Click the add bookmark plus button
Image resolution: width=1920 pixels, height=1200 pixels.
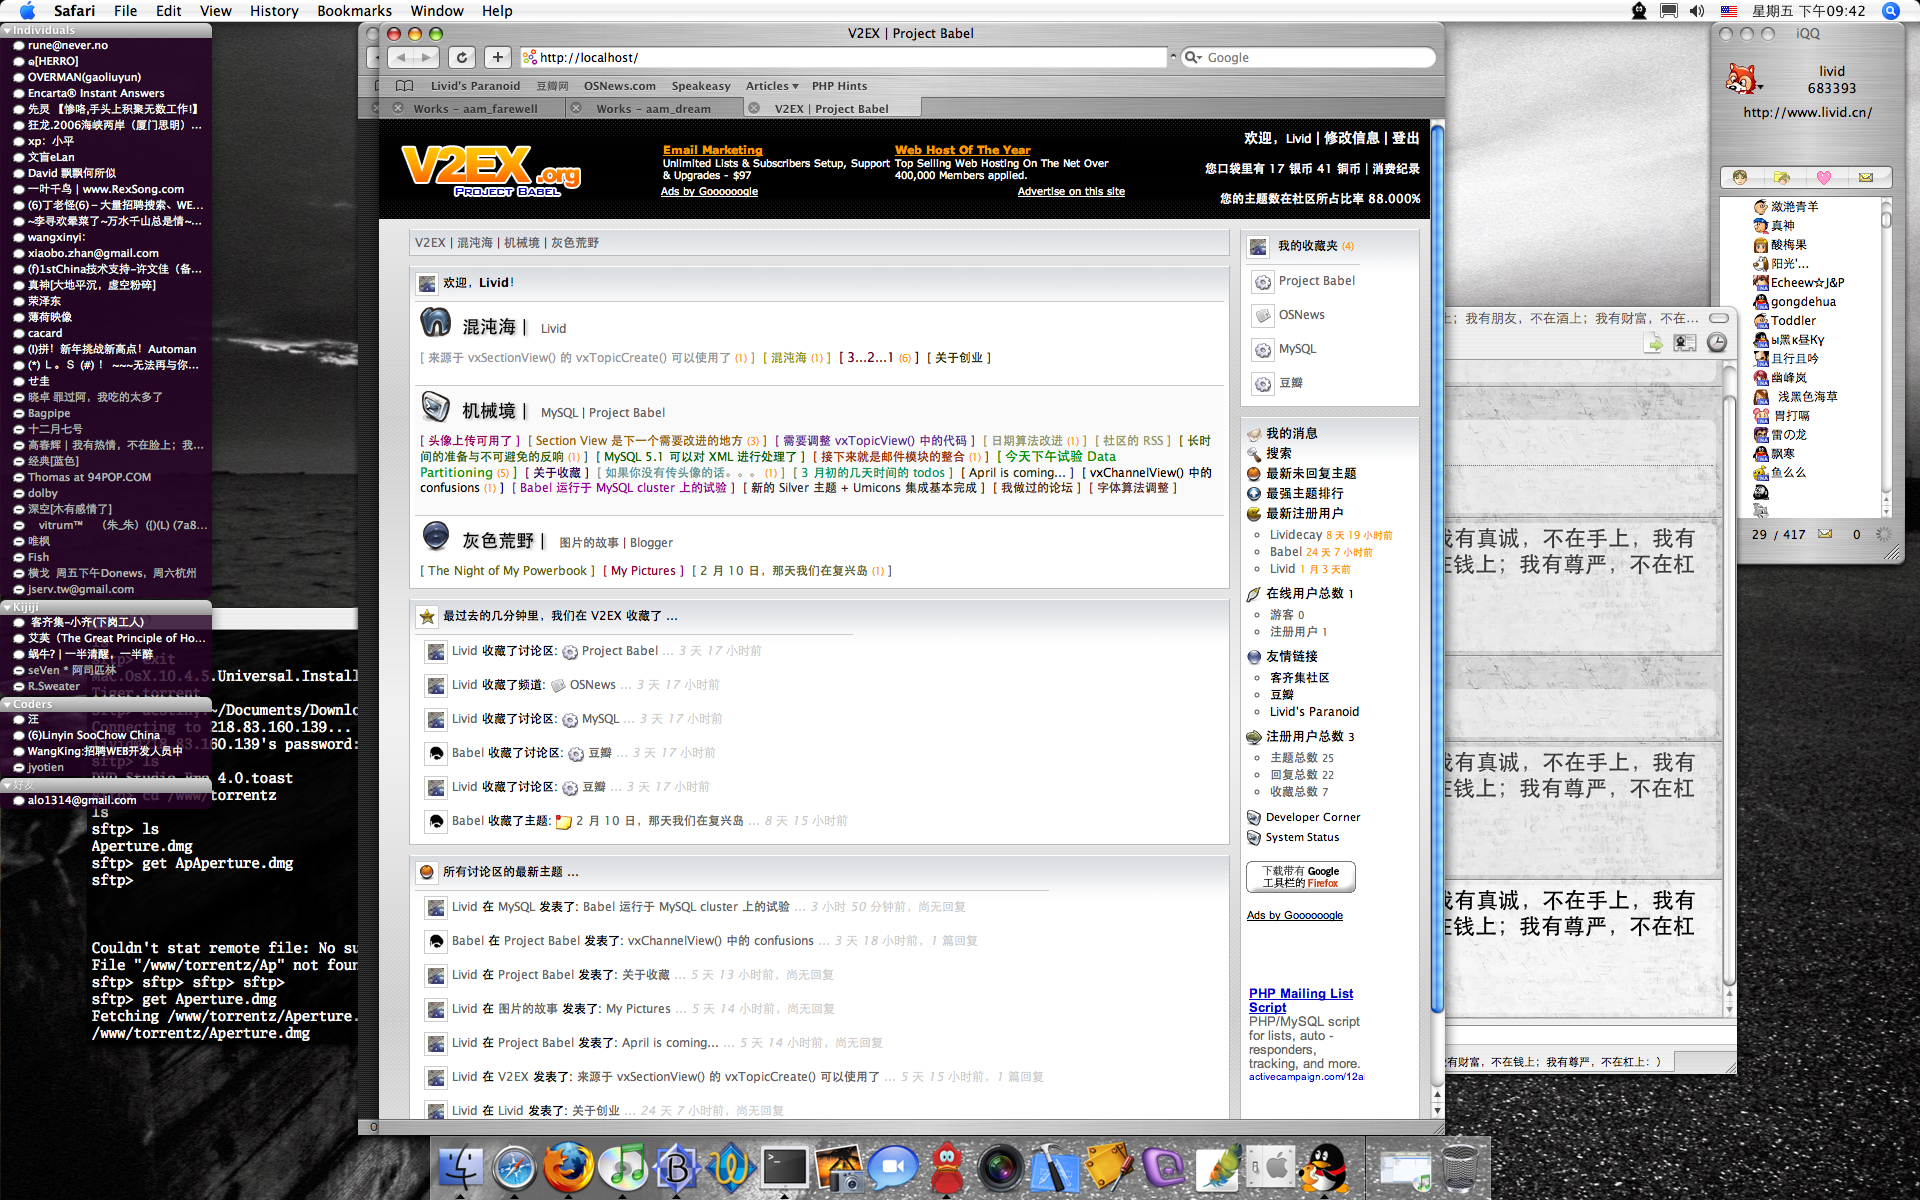tap(498, 58)
